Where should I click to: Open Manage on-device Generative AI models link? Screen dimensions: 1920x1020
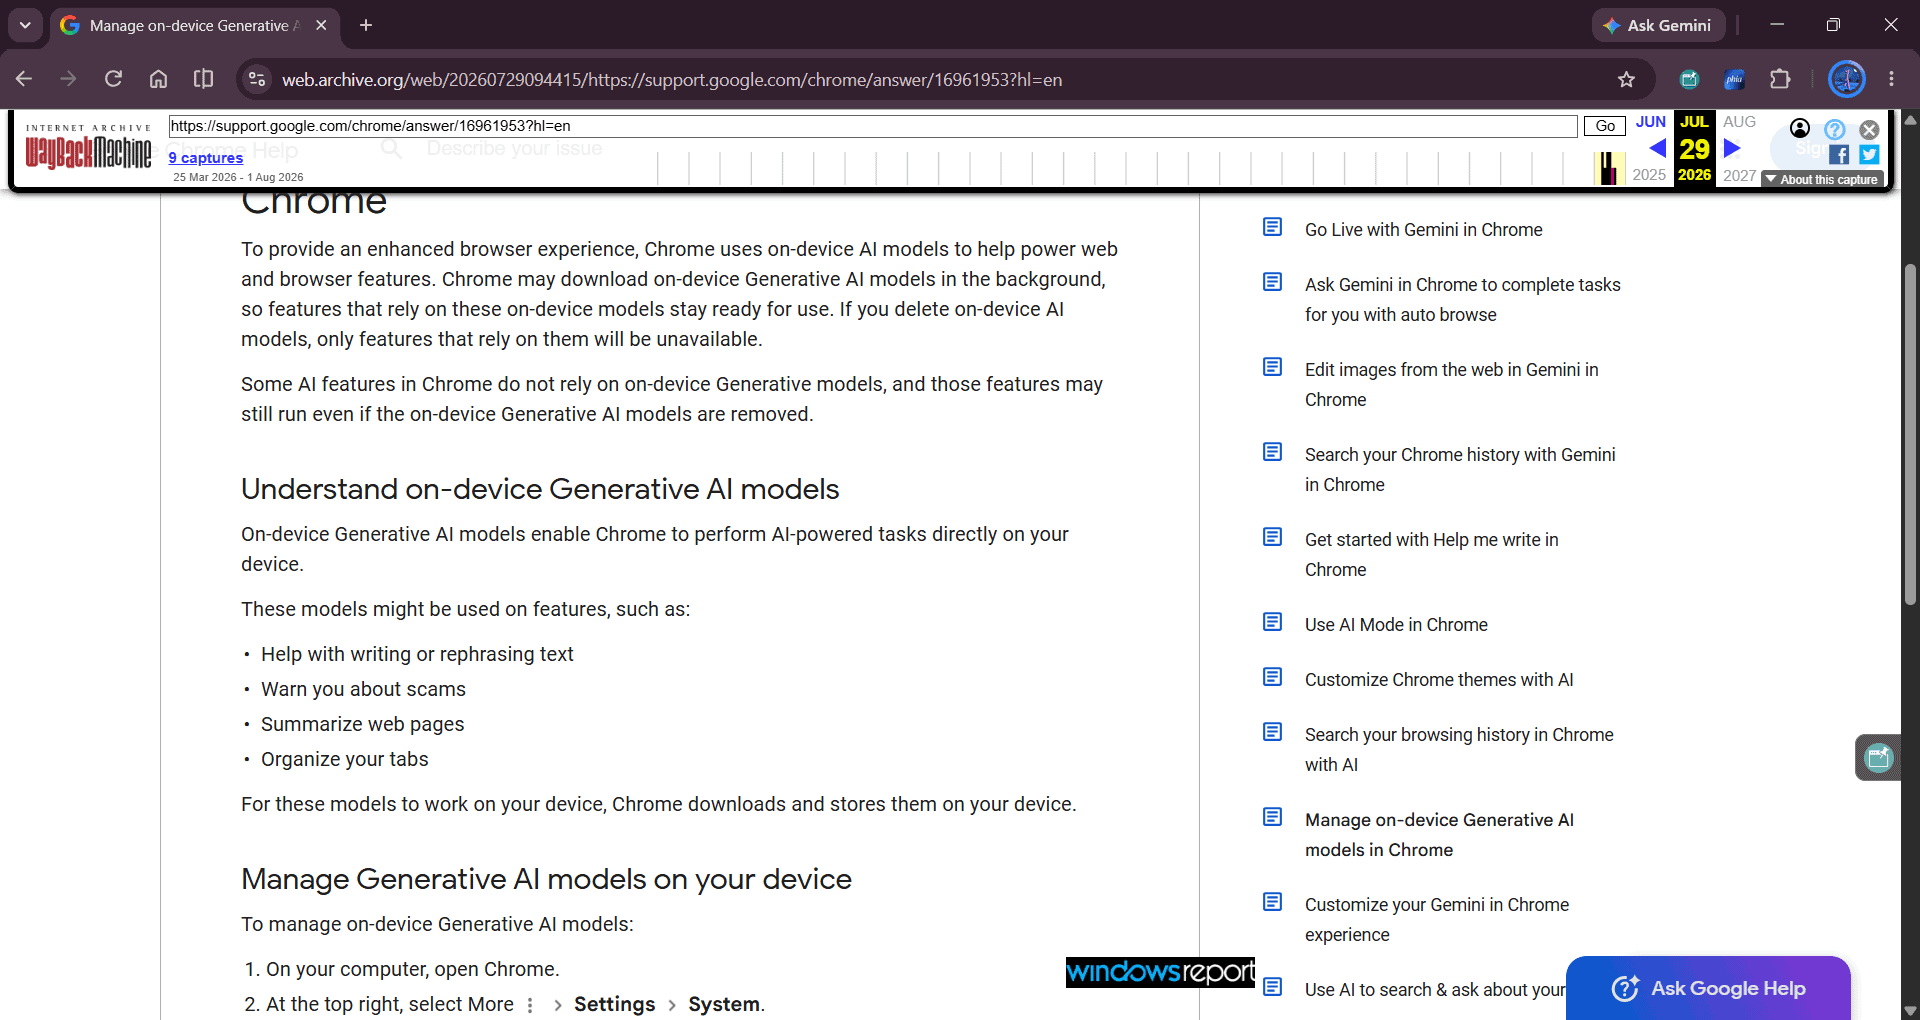click(x=1439, y=835)
